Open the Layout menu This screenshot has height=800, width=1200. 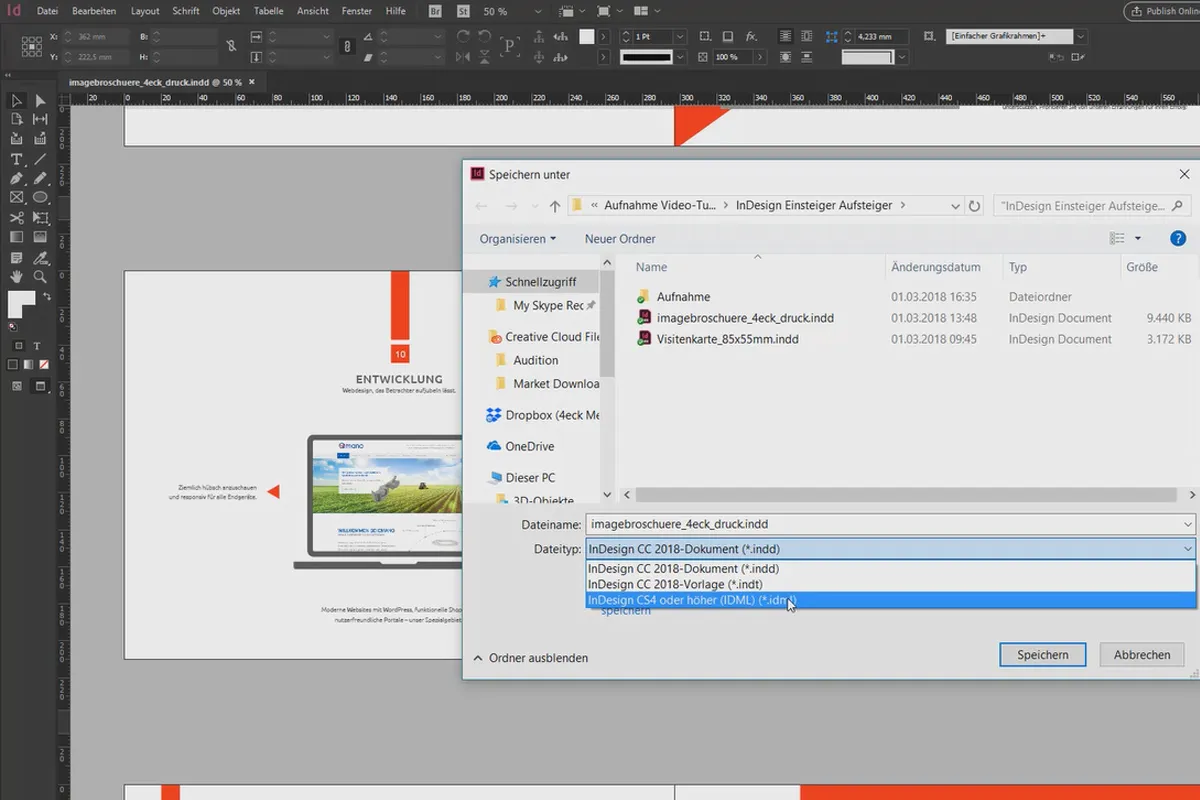pyautogui.click(x=145, y=11)
